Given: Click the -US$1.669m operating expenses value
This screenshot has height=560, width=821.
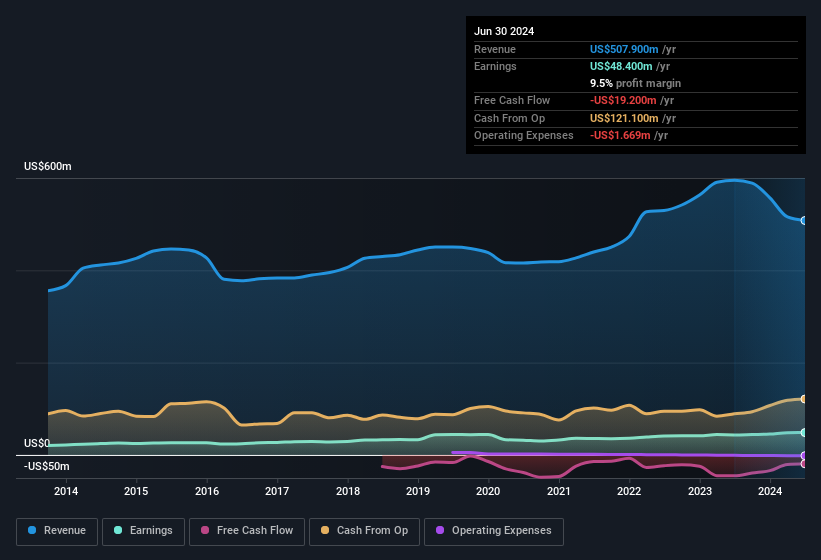Looking at the screenshot, I should [x=620, y=136].
